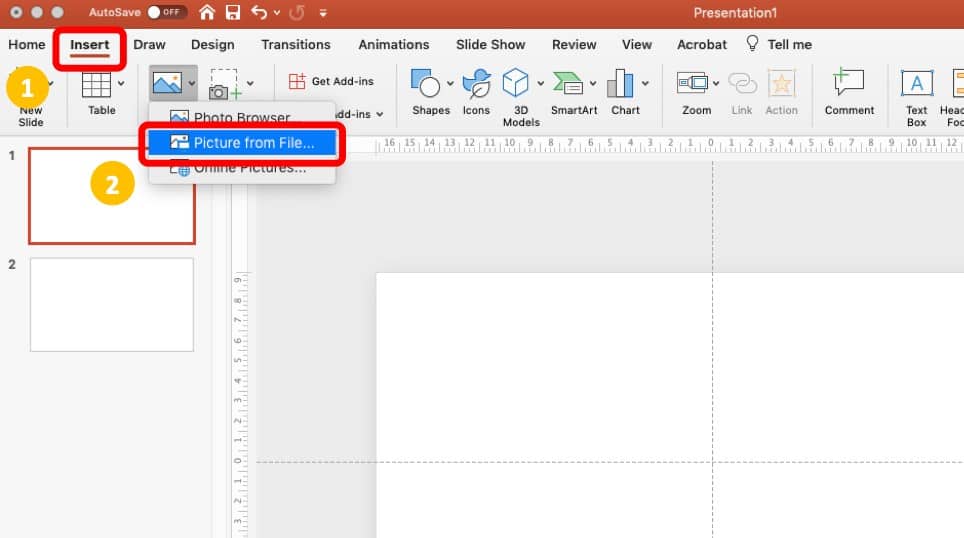
Task: Expand the Screenshot dropdown arrow
Action: point(250,84)
